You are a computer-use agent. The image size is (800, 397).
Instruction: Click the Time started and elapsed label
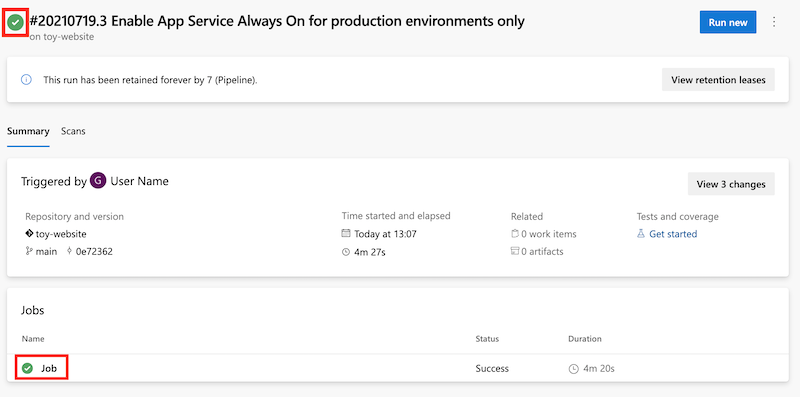pyautogui.click(x=396, y=216)
